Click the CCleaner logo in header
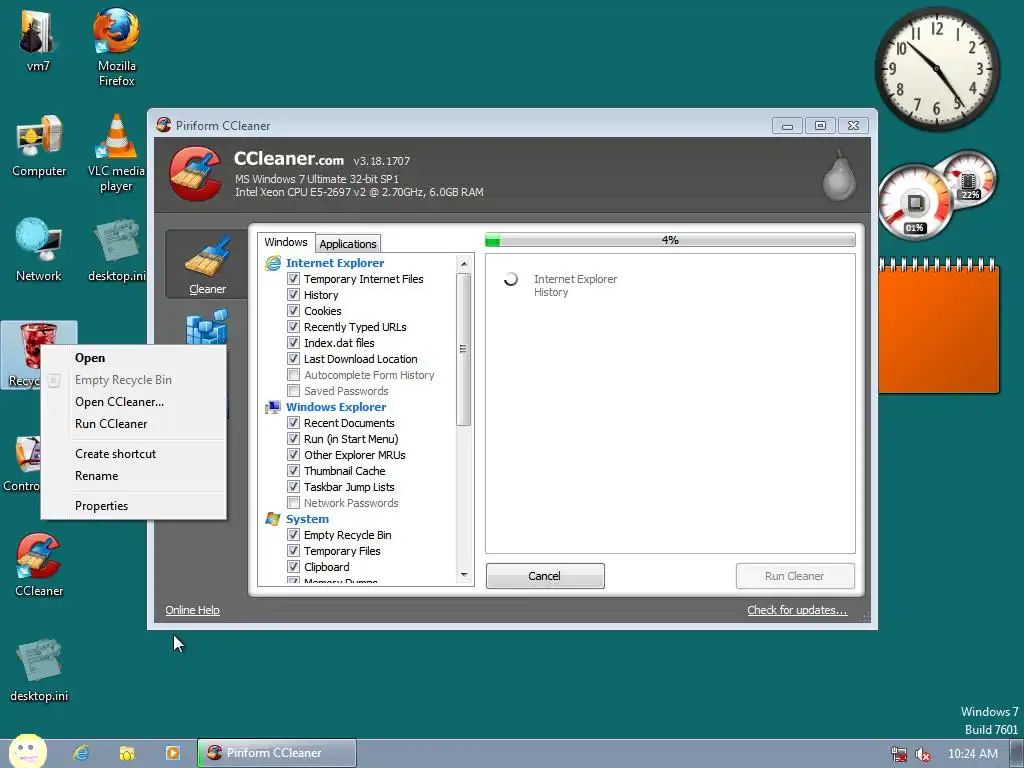Image resolution: width=1024 pixels, height=768 pixels. tap(195, 173)
